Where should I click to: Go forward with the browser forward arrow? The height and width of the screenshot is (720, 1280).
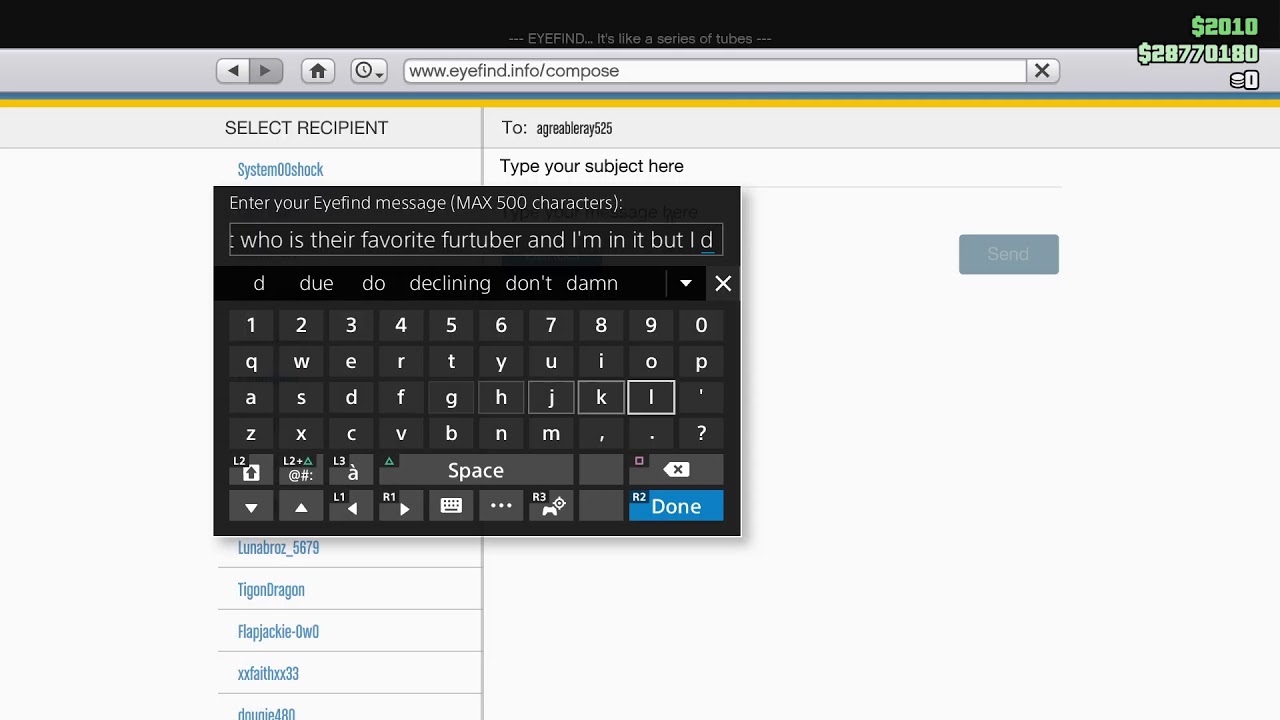[266, 71]
